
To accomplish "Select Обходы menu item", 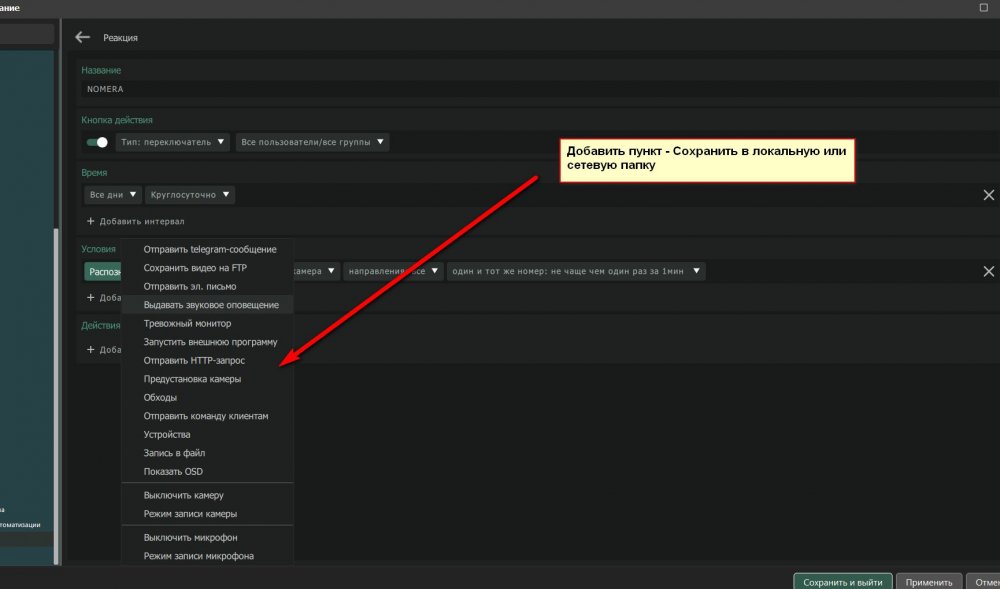I will click(207, 397).
